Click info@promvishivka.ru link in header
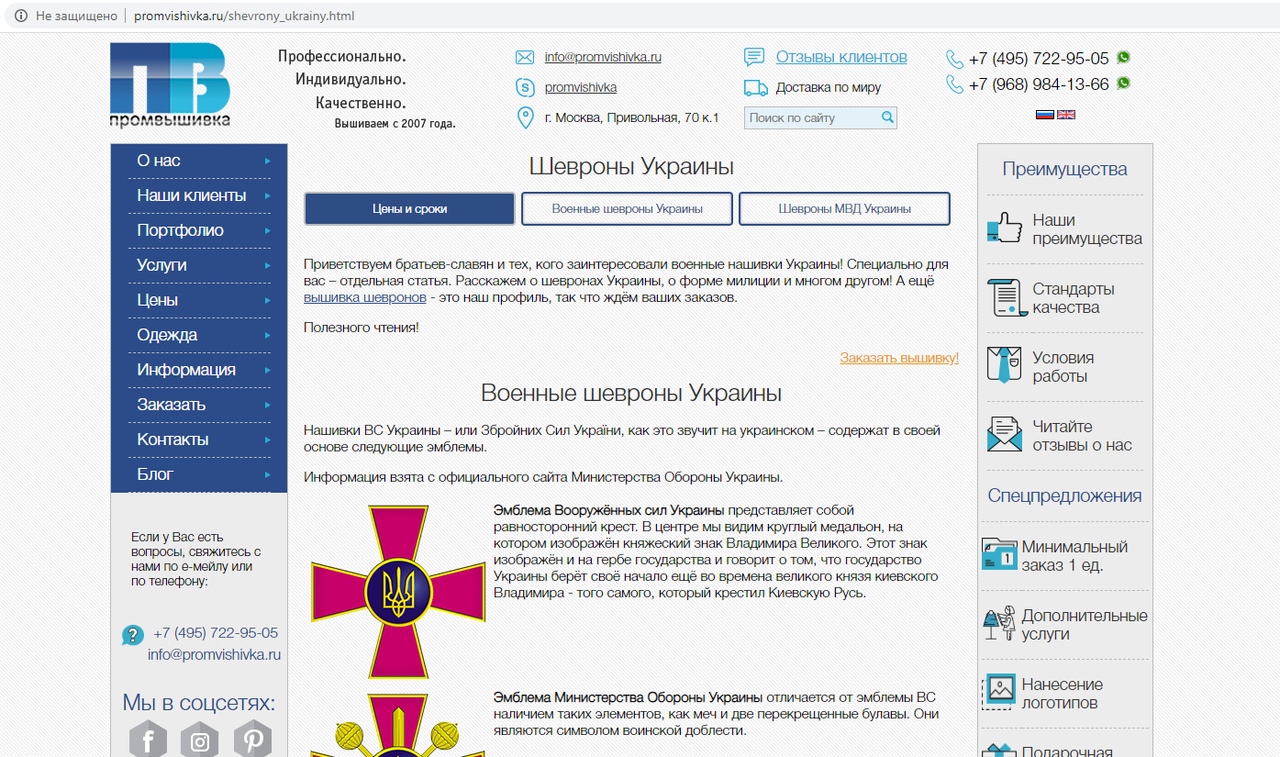Viewport: 1280px width, 757px height. 603,57
